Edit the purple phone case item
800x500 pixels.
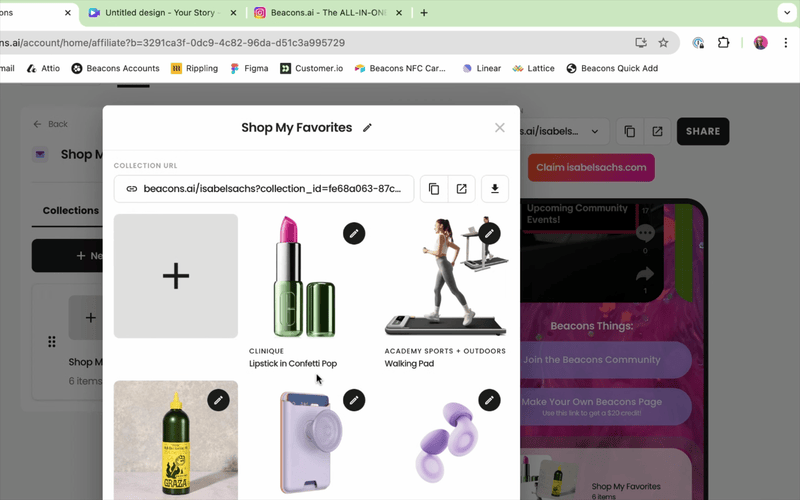tap(354, 400)
